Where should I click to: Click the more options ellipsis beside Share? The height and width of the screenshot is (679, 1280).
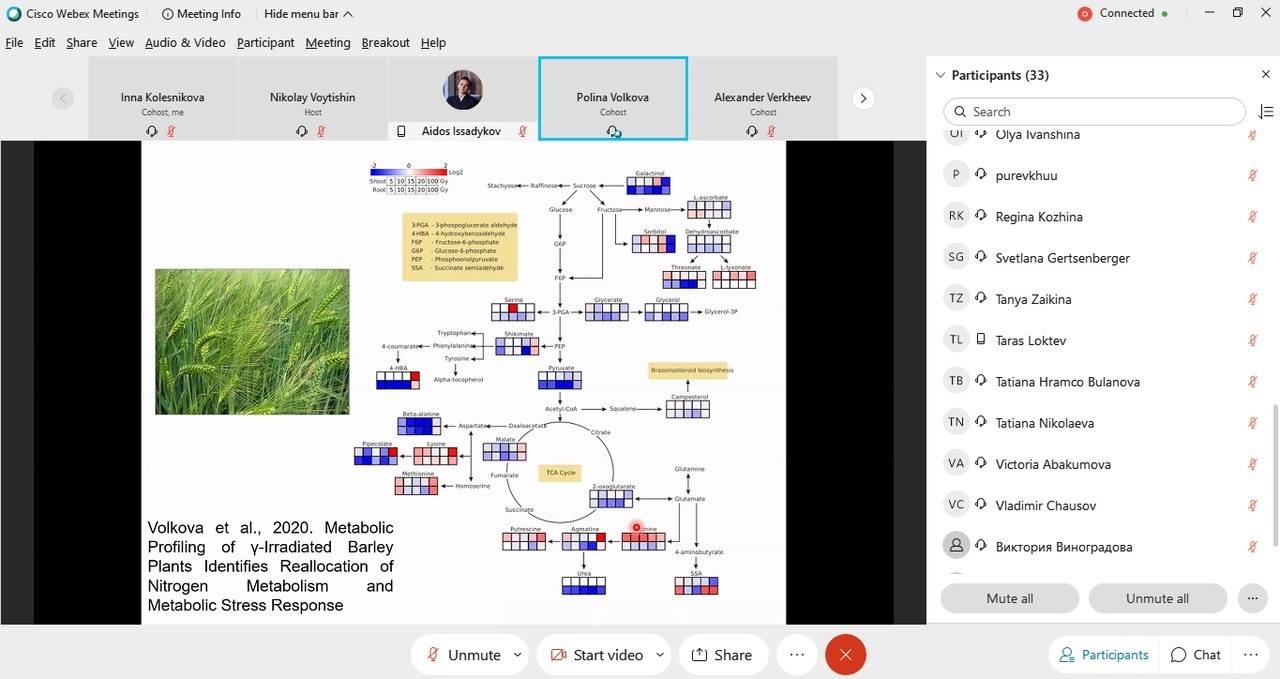[797, 655]
